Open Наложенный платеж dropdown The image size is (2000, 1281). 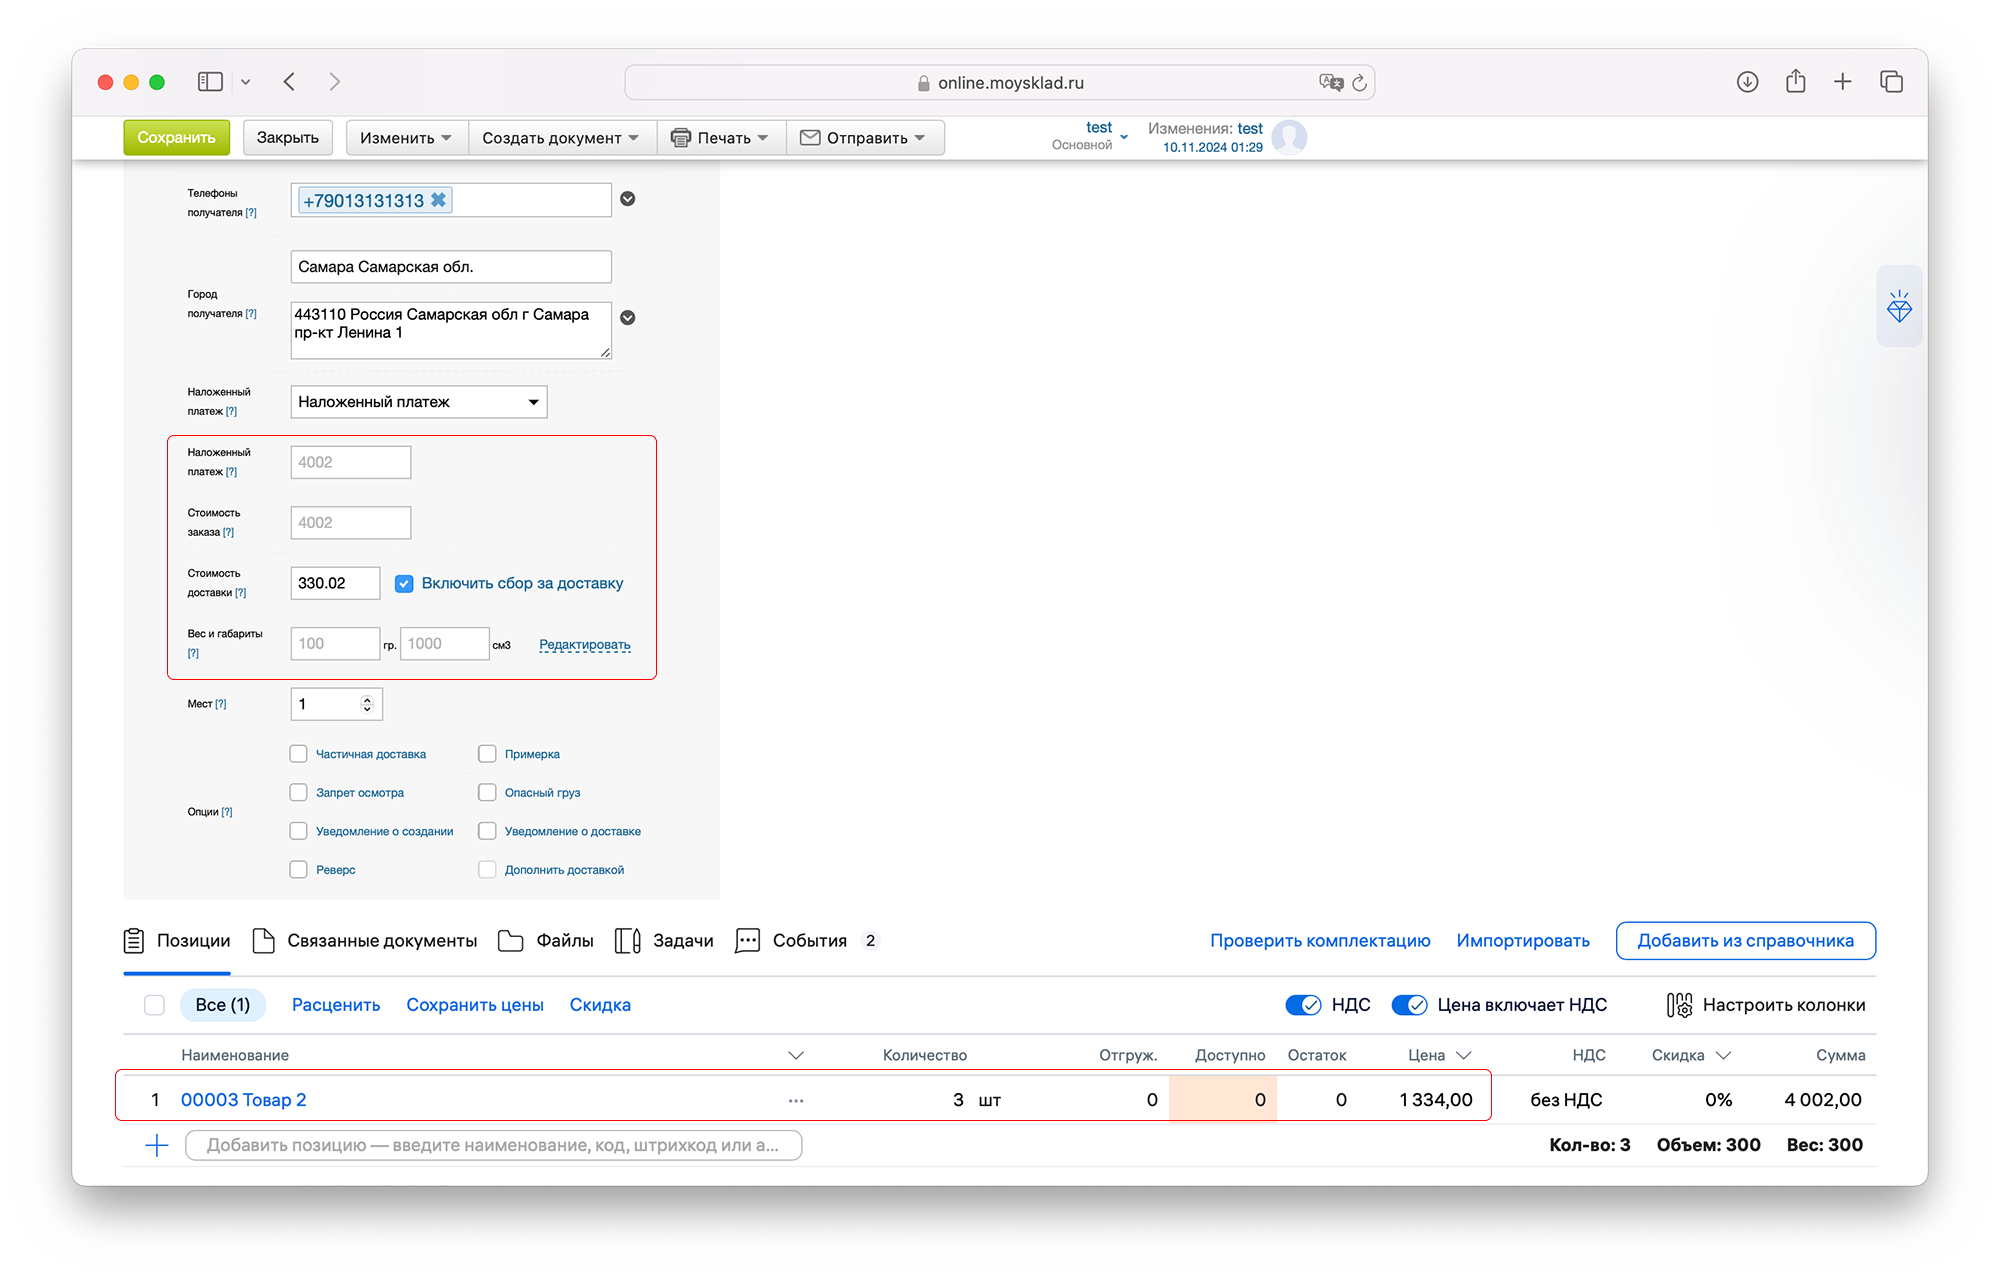click(x=418, y=402)
